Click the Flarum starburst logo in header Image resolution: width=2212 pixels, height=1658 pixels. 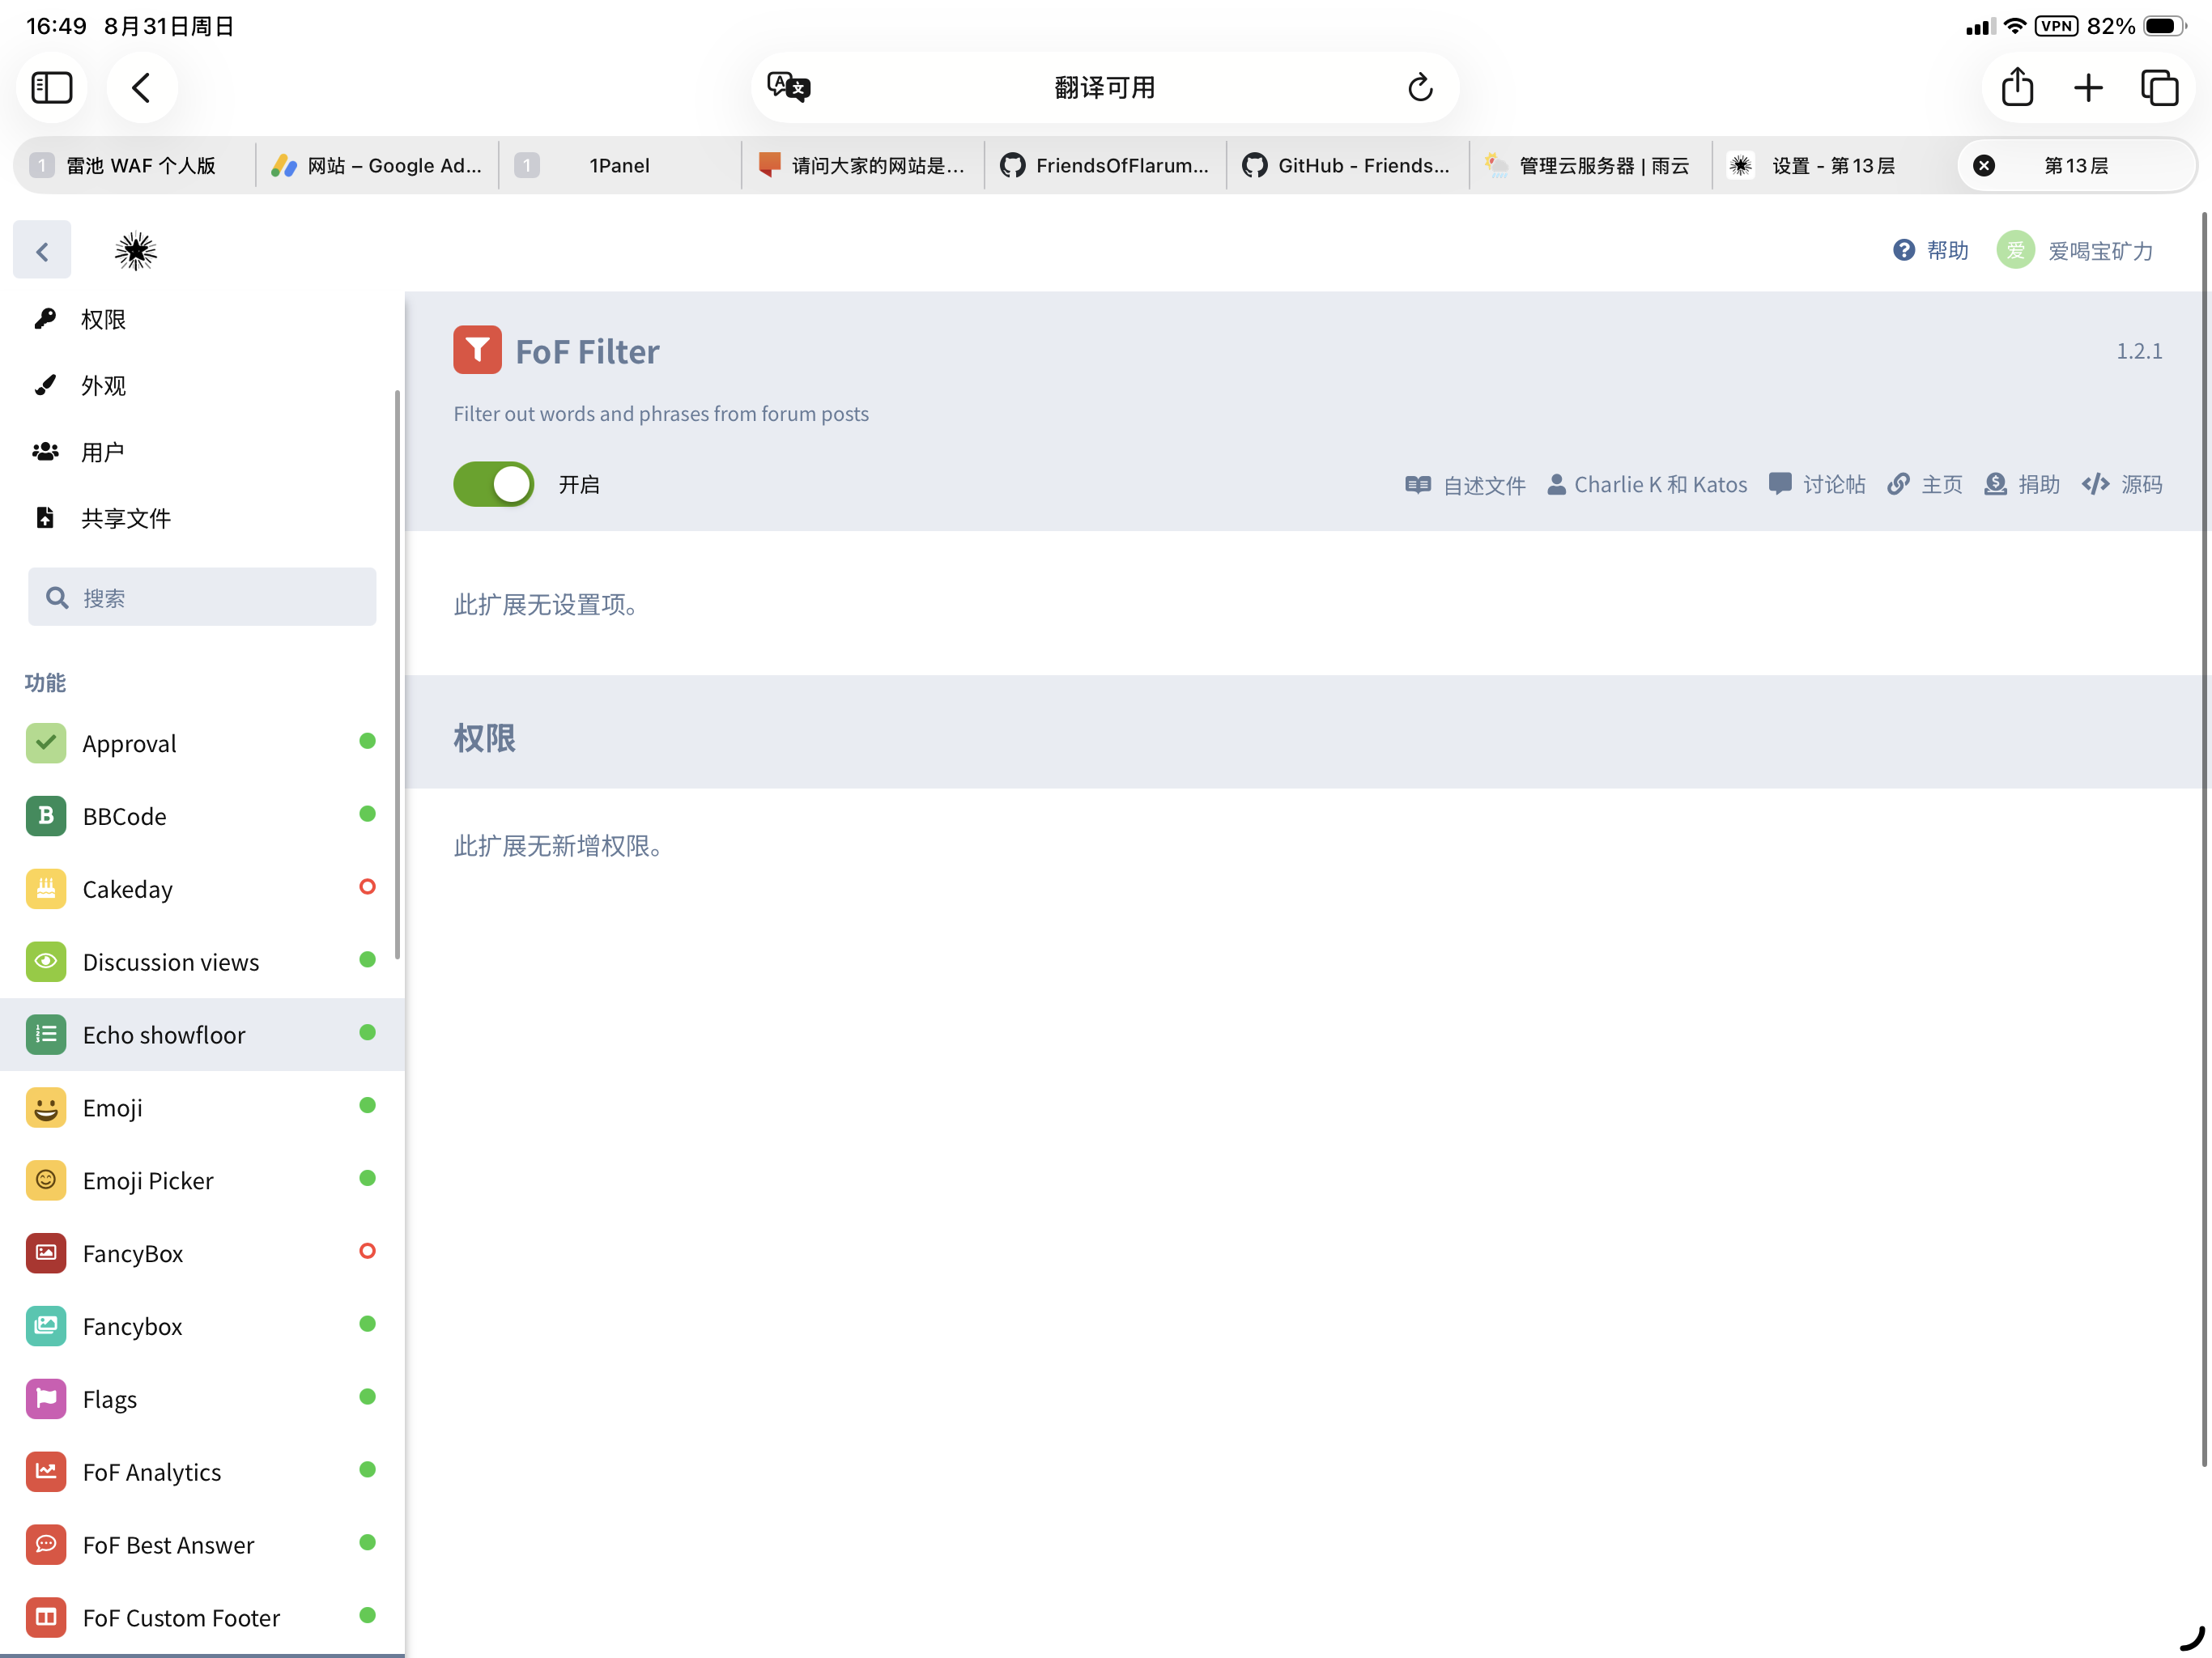point(135,251)
